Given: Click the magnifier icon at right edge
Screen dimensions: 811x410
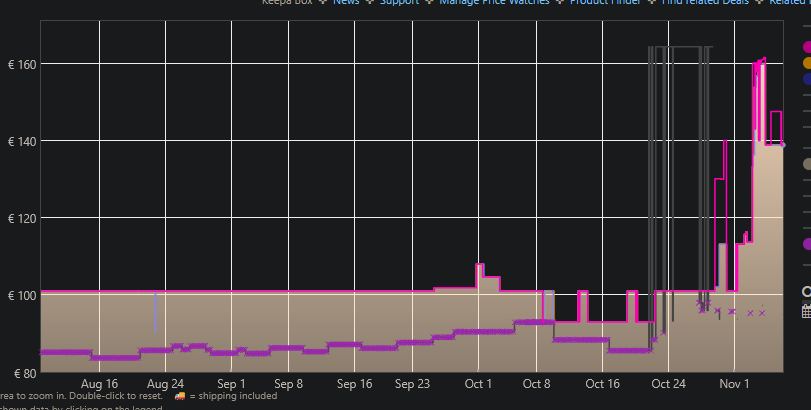Looking at the screenshot, I should click(x=806, y=292).
